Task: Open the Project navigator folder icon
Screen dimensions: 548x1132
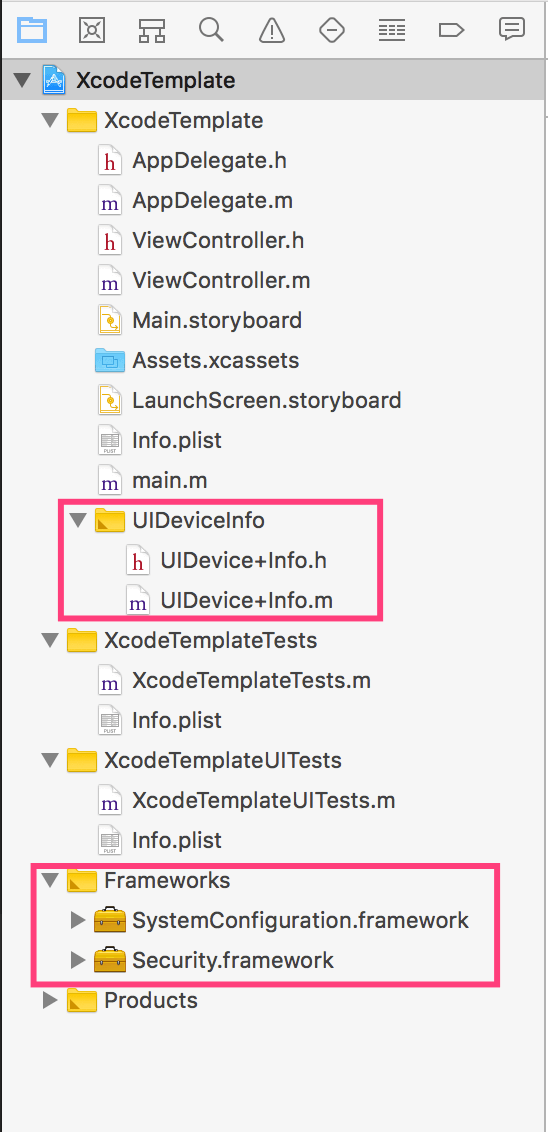Action: [32, 30]
